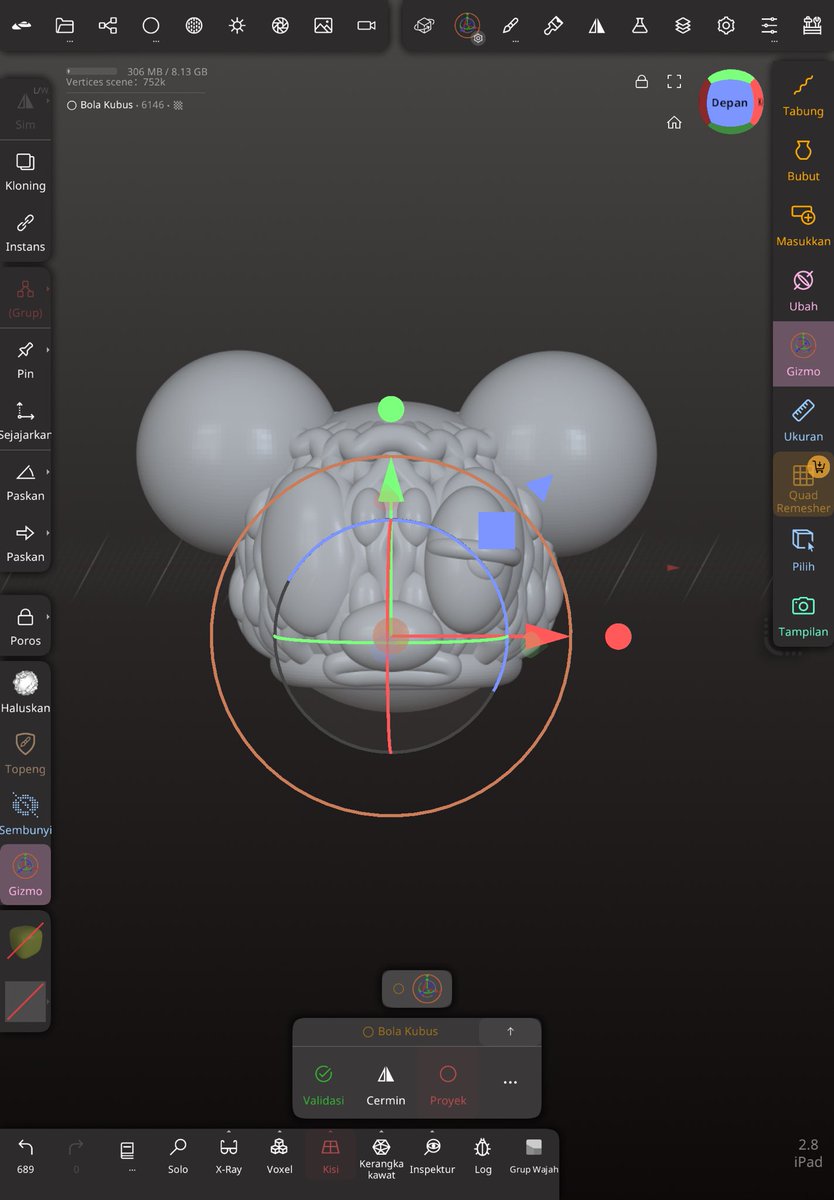Open the topology circle menu
834x1200 pixels.
151,26
